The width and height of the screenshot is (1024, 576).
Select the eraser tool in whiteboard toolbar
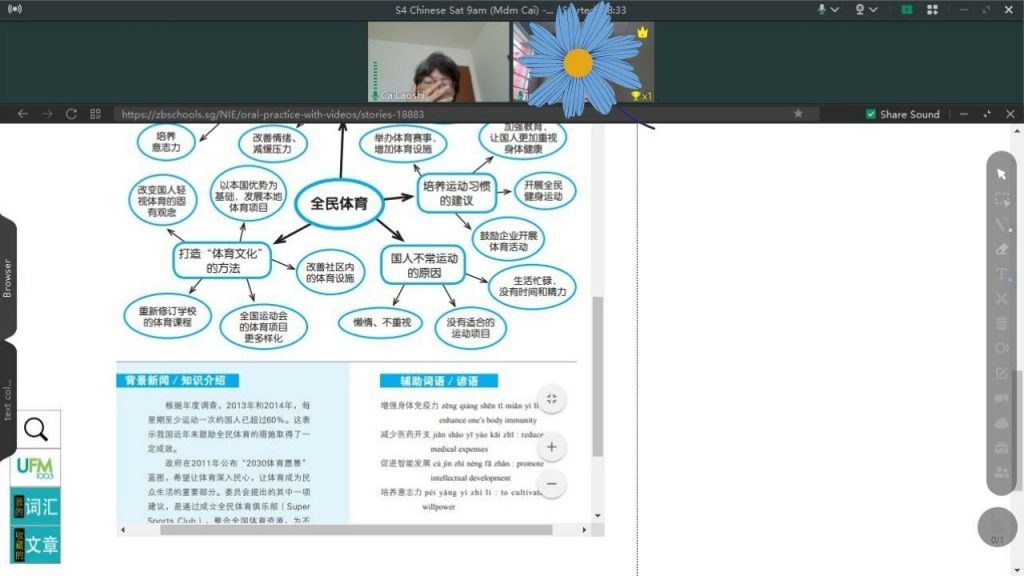[x=1001, y=249]
